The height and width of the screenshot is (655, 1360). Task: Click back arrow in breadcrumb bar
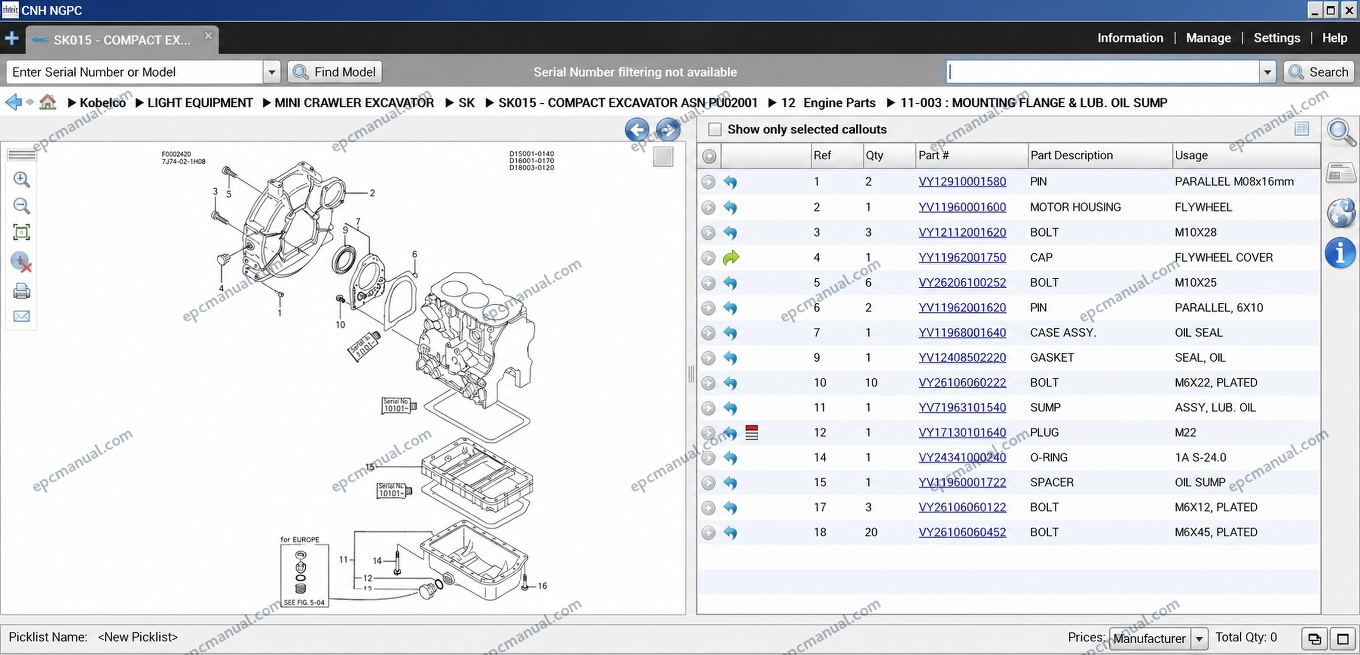[14, 102]
